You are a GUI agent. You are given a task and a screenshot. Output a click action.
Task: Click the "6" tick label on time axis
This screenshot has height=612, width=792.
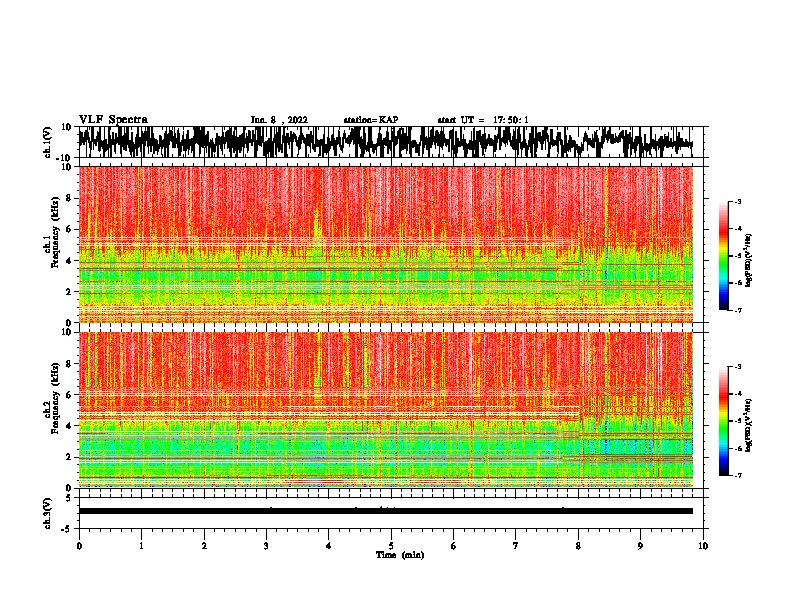(x=454, y=546)
